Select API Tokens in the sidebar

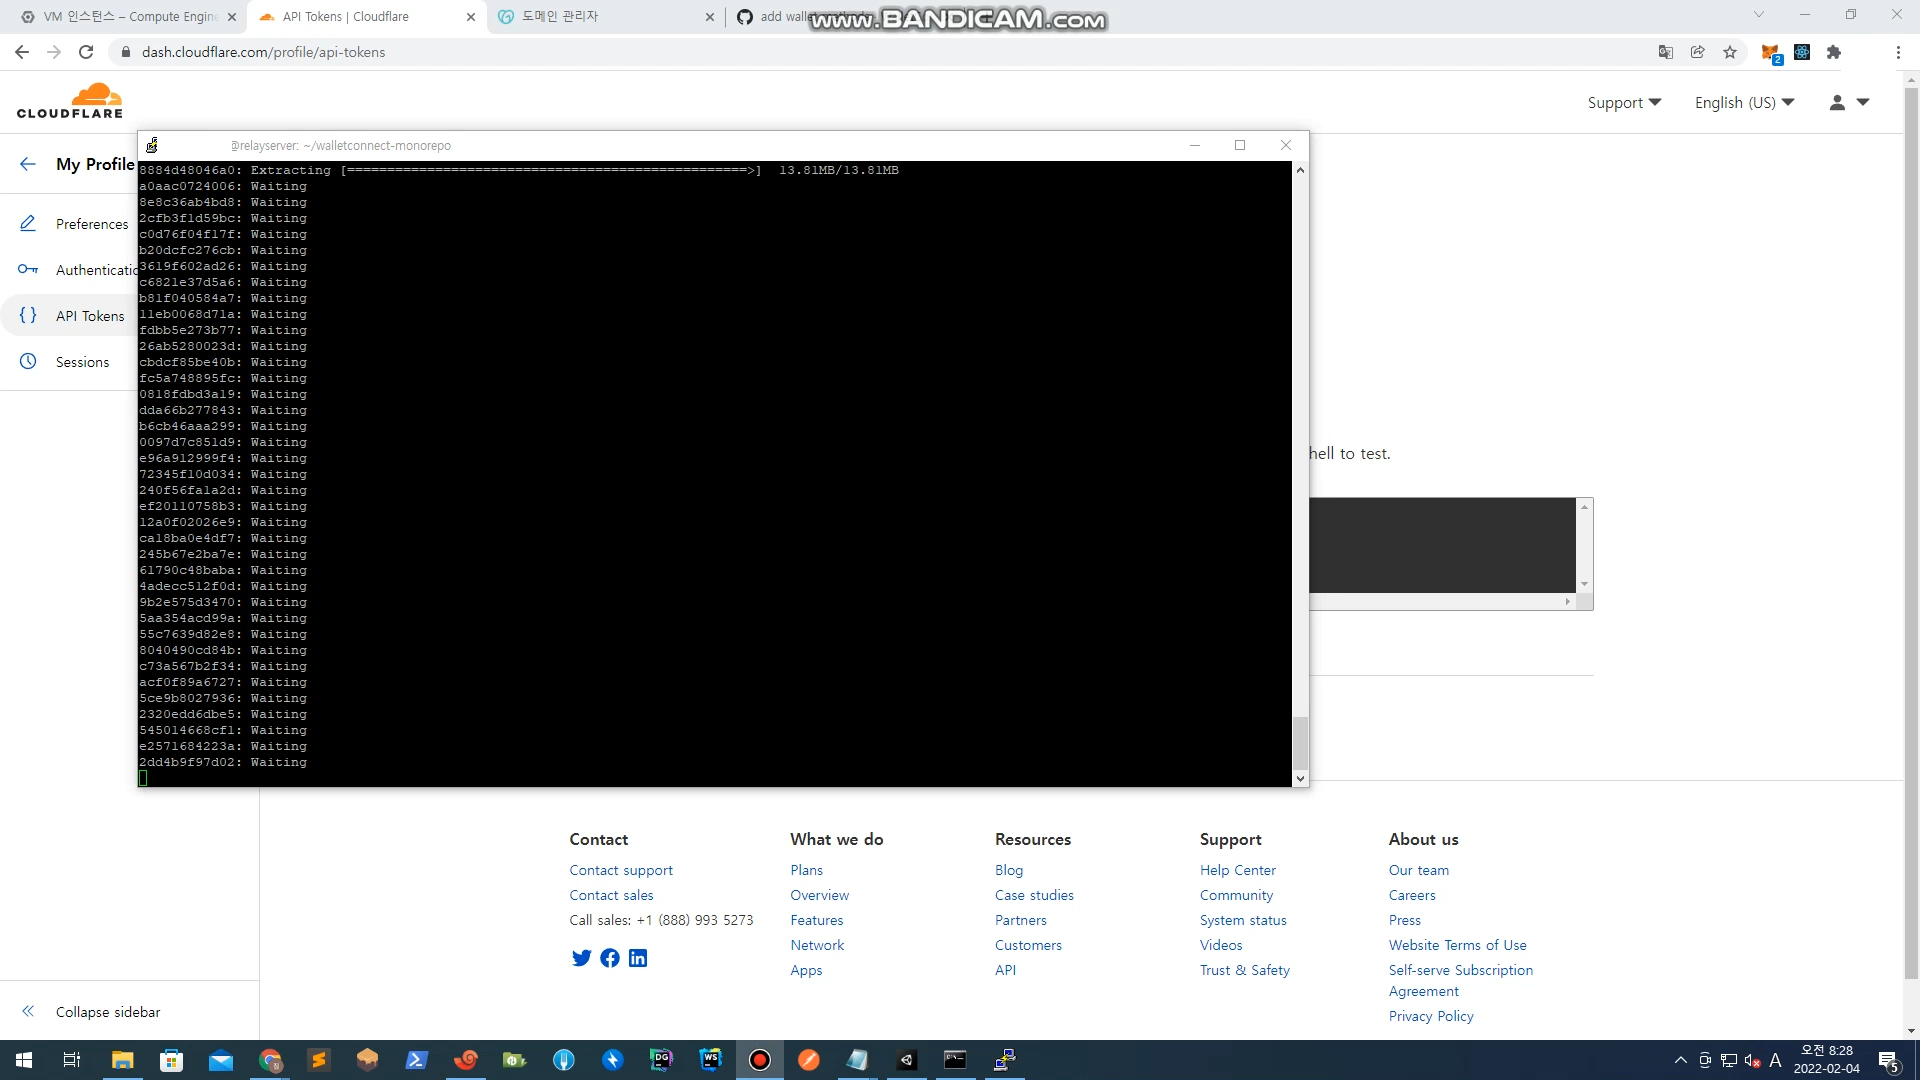(x=90, y=316)
